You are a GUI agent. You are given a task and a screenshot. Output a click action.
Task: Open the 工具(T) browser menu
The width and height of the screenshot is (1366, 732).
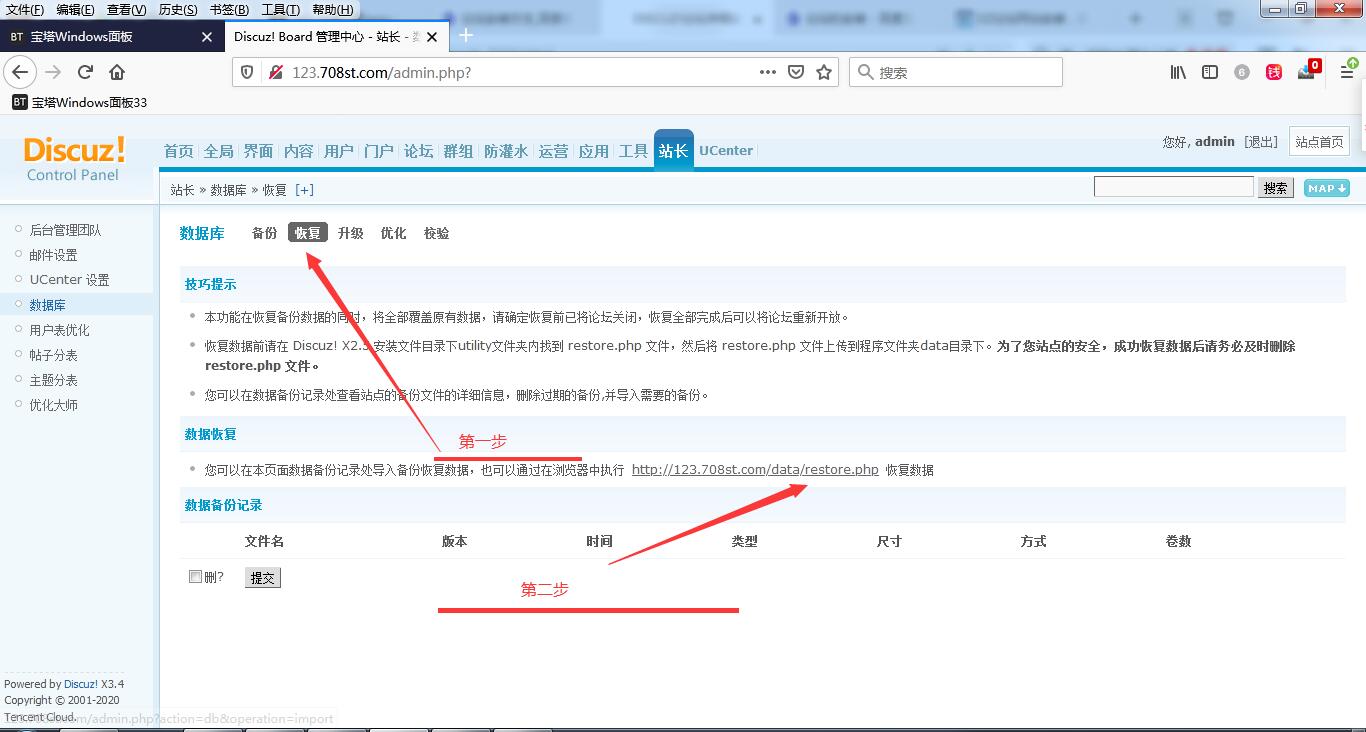click(x=280, y=10)
